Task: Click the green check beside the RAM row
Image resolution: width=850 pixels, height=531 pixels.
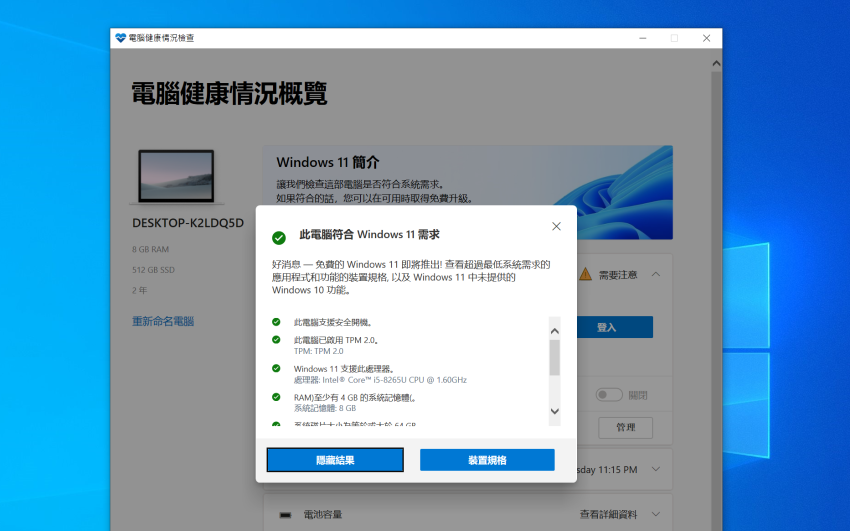Action: [x=276, y=397]
